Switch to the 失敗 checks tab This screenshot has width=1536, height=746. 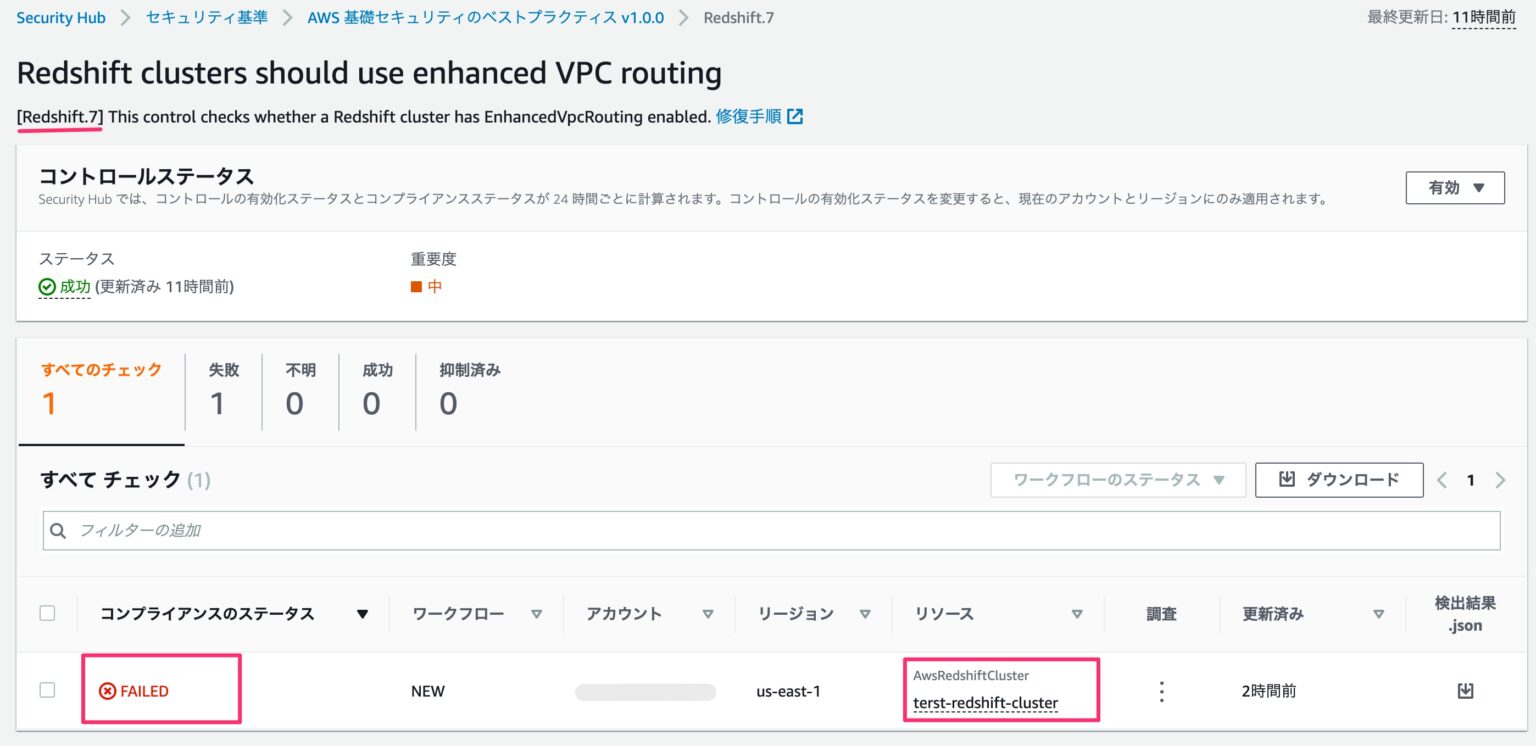tap(224, 391)
